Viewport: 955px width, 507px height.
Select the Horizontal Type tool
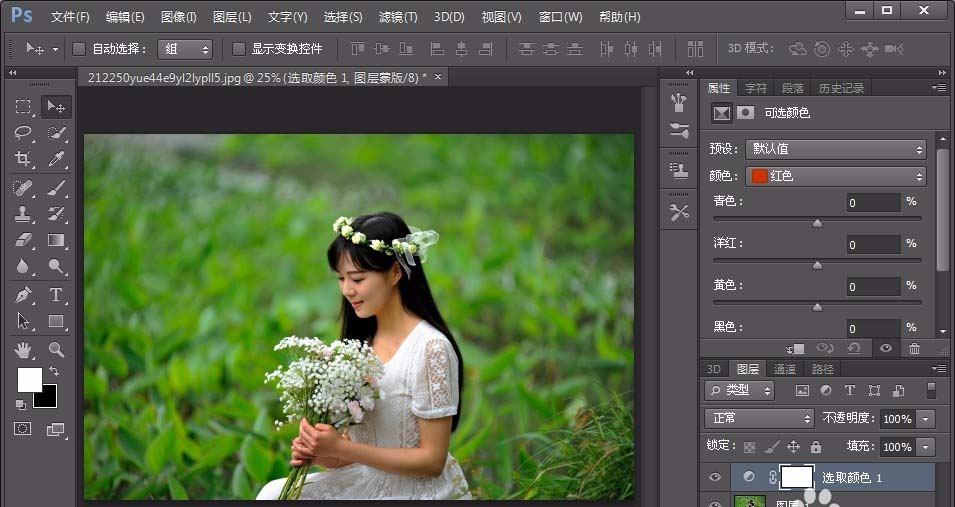tap(56, 295)
